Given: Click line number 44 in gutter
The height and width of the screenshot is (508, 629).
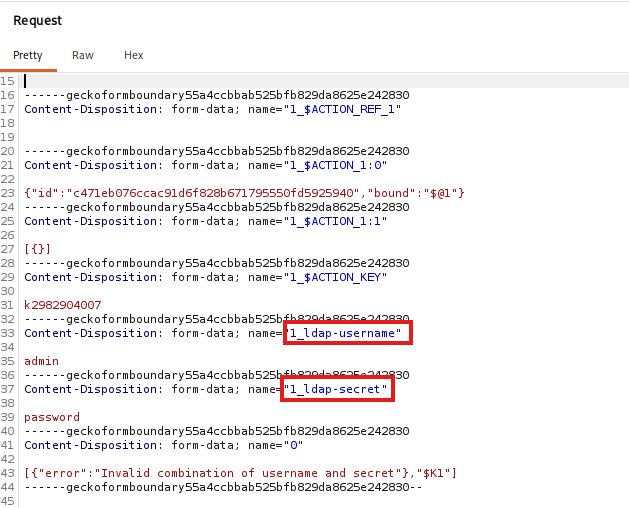Looking at the screenshot, I should [x=7, y=487].
